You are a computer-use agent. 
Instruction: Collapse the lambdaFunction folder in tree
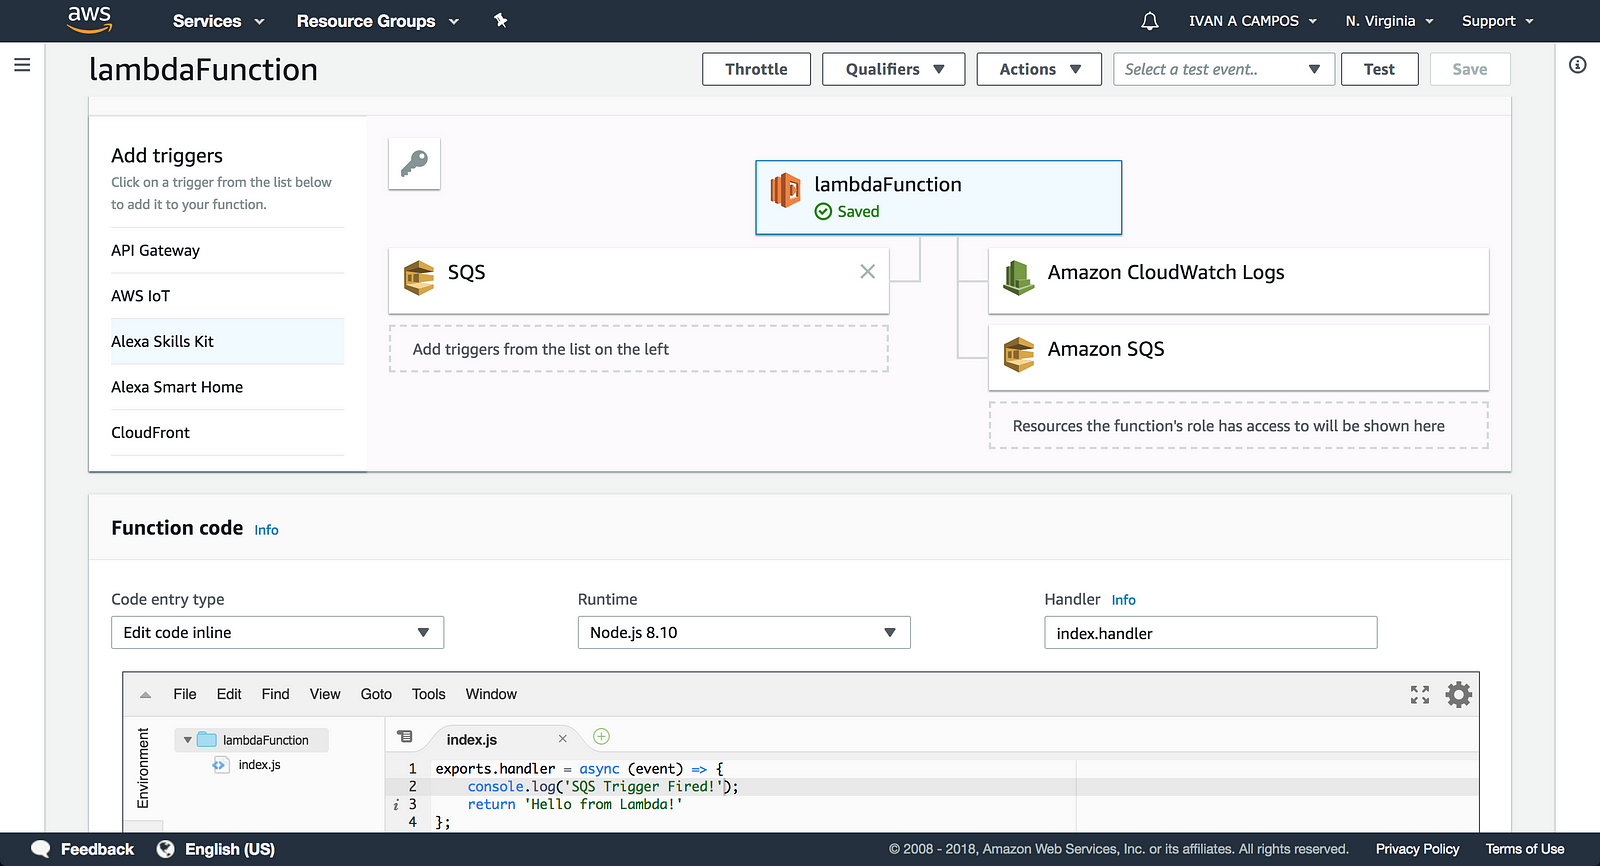point(187,740)
